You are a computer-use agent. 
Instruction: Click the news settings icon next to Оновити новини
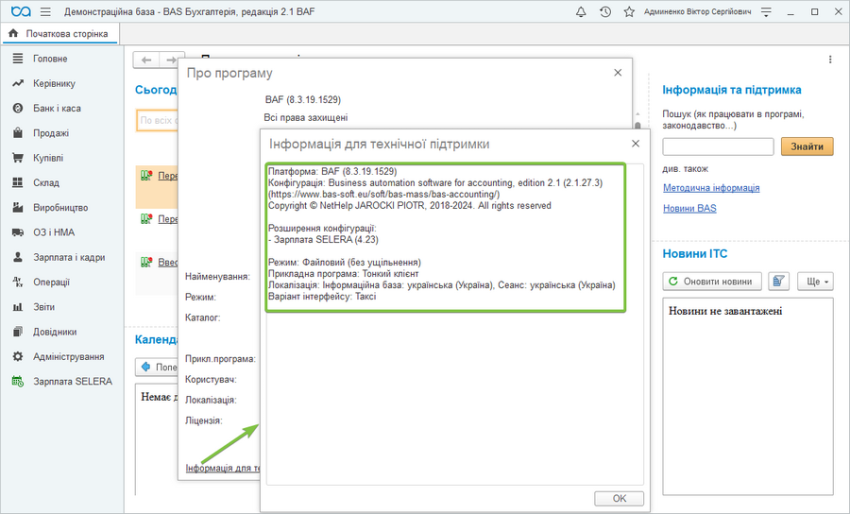[x=778, y=281]
